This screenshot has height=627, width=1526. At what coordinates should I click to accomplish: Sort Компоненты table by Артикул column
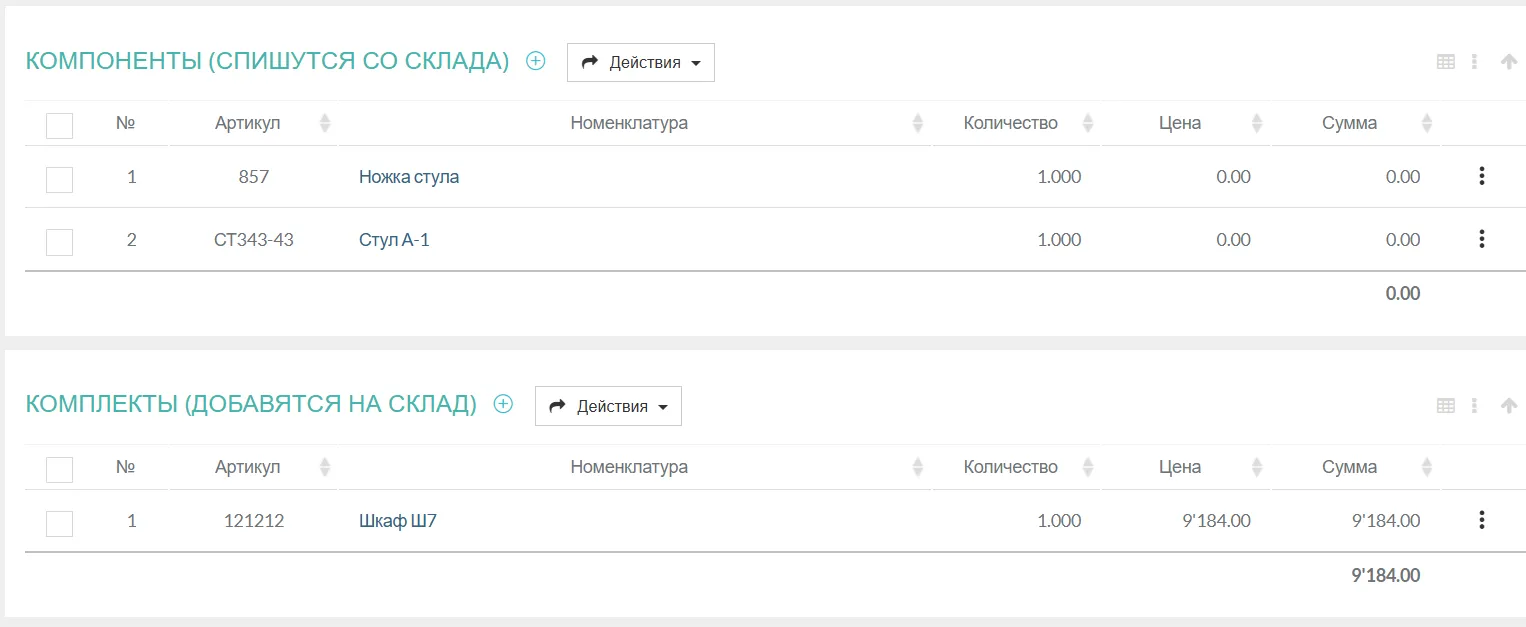(324, 124)
